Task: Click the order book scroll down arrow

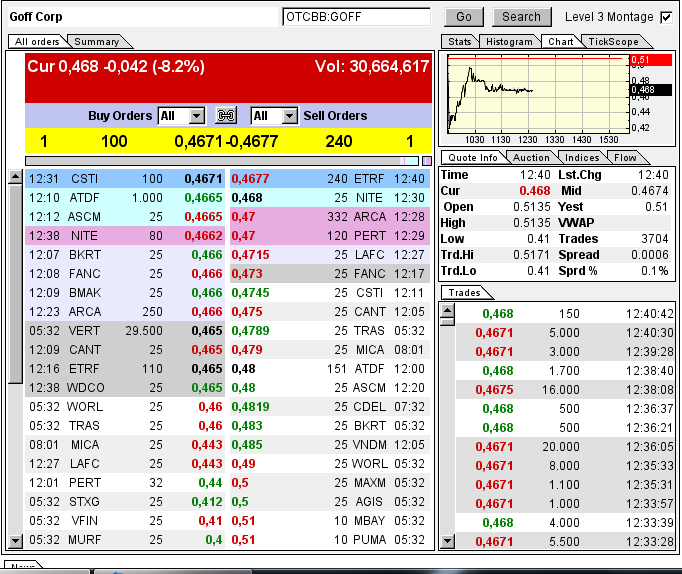Action: click(15, 541)
